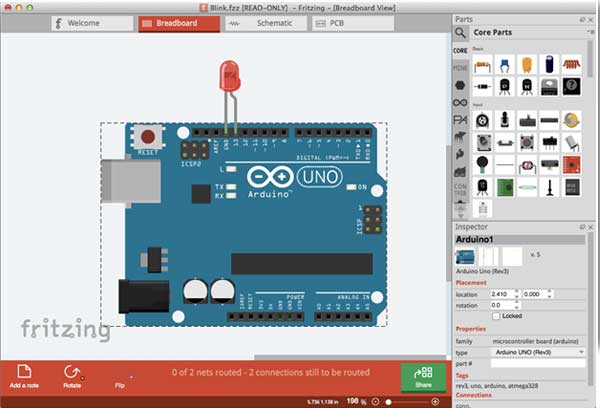
Task: Pick the square pushbutton part
Action: point(527,143)
